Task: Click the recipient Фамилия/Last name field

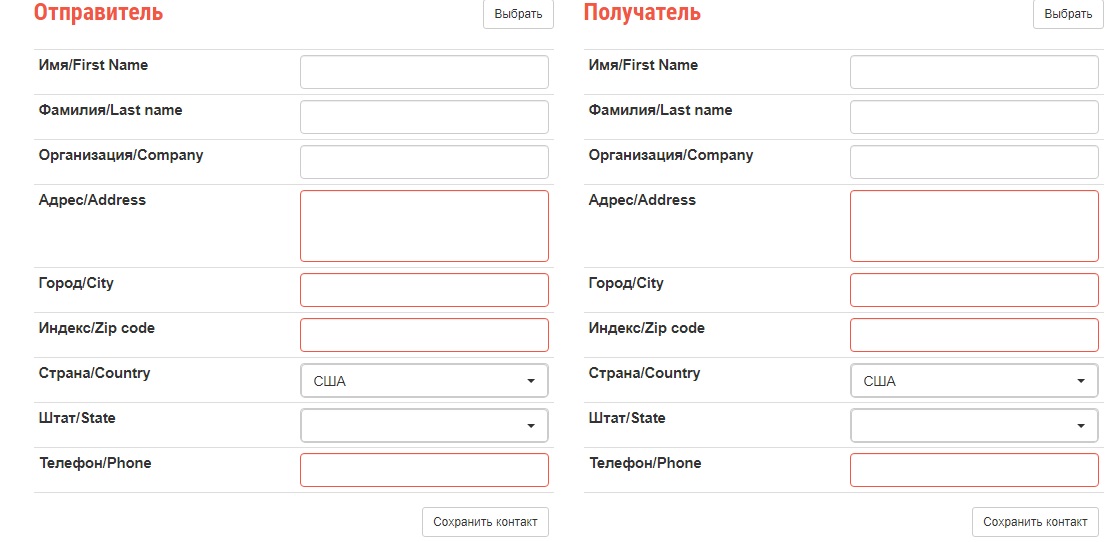Action: [x=974, y=117]
